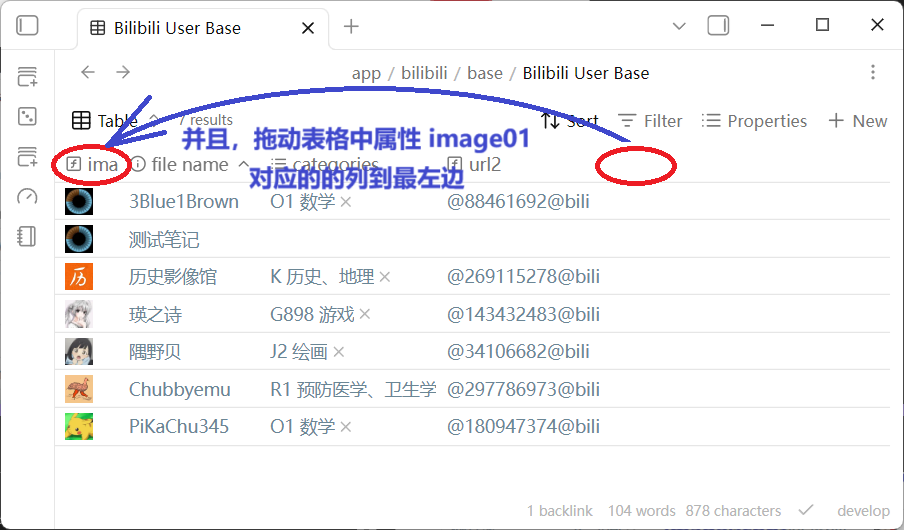Click the PiKaChu345 avatar thumbnail
This screenshot has width=904, height=530.
click(x=79, y=427)
